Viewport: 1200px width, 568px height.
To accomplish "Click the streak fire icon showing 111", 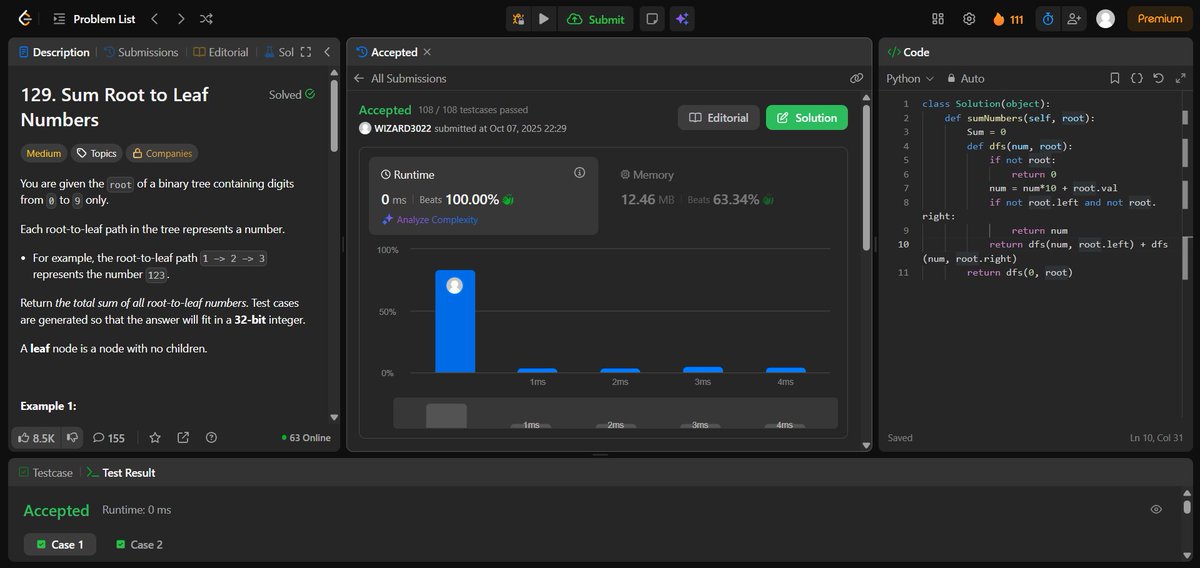I will coord(1007,18).
